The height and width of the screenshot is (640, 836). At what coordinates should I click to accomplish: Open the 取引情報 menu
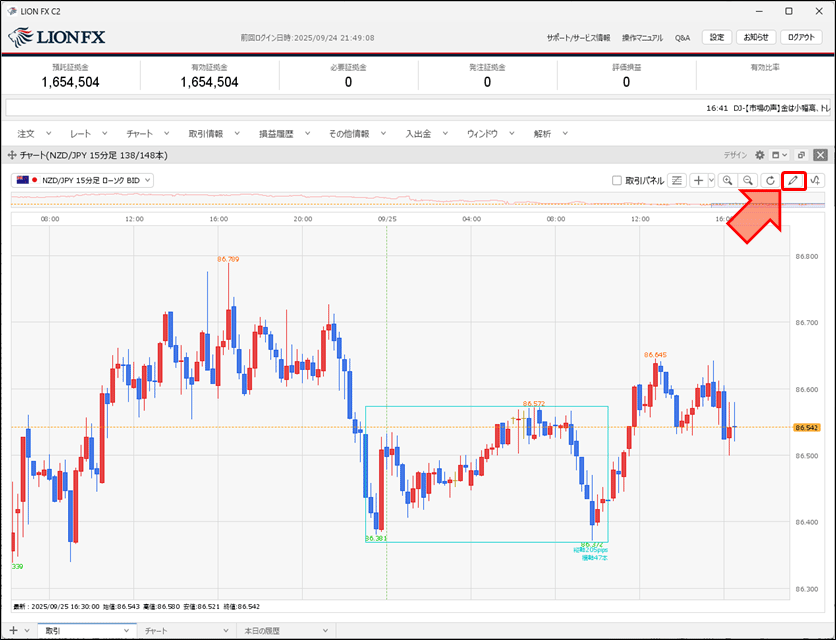(205, 133)
